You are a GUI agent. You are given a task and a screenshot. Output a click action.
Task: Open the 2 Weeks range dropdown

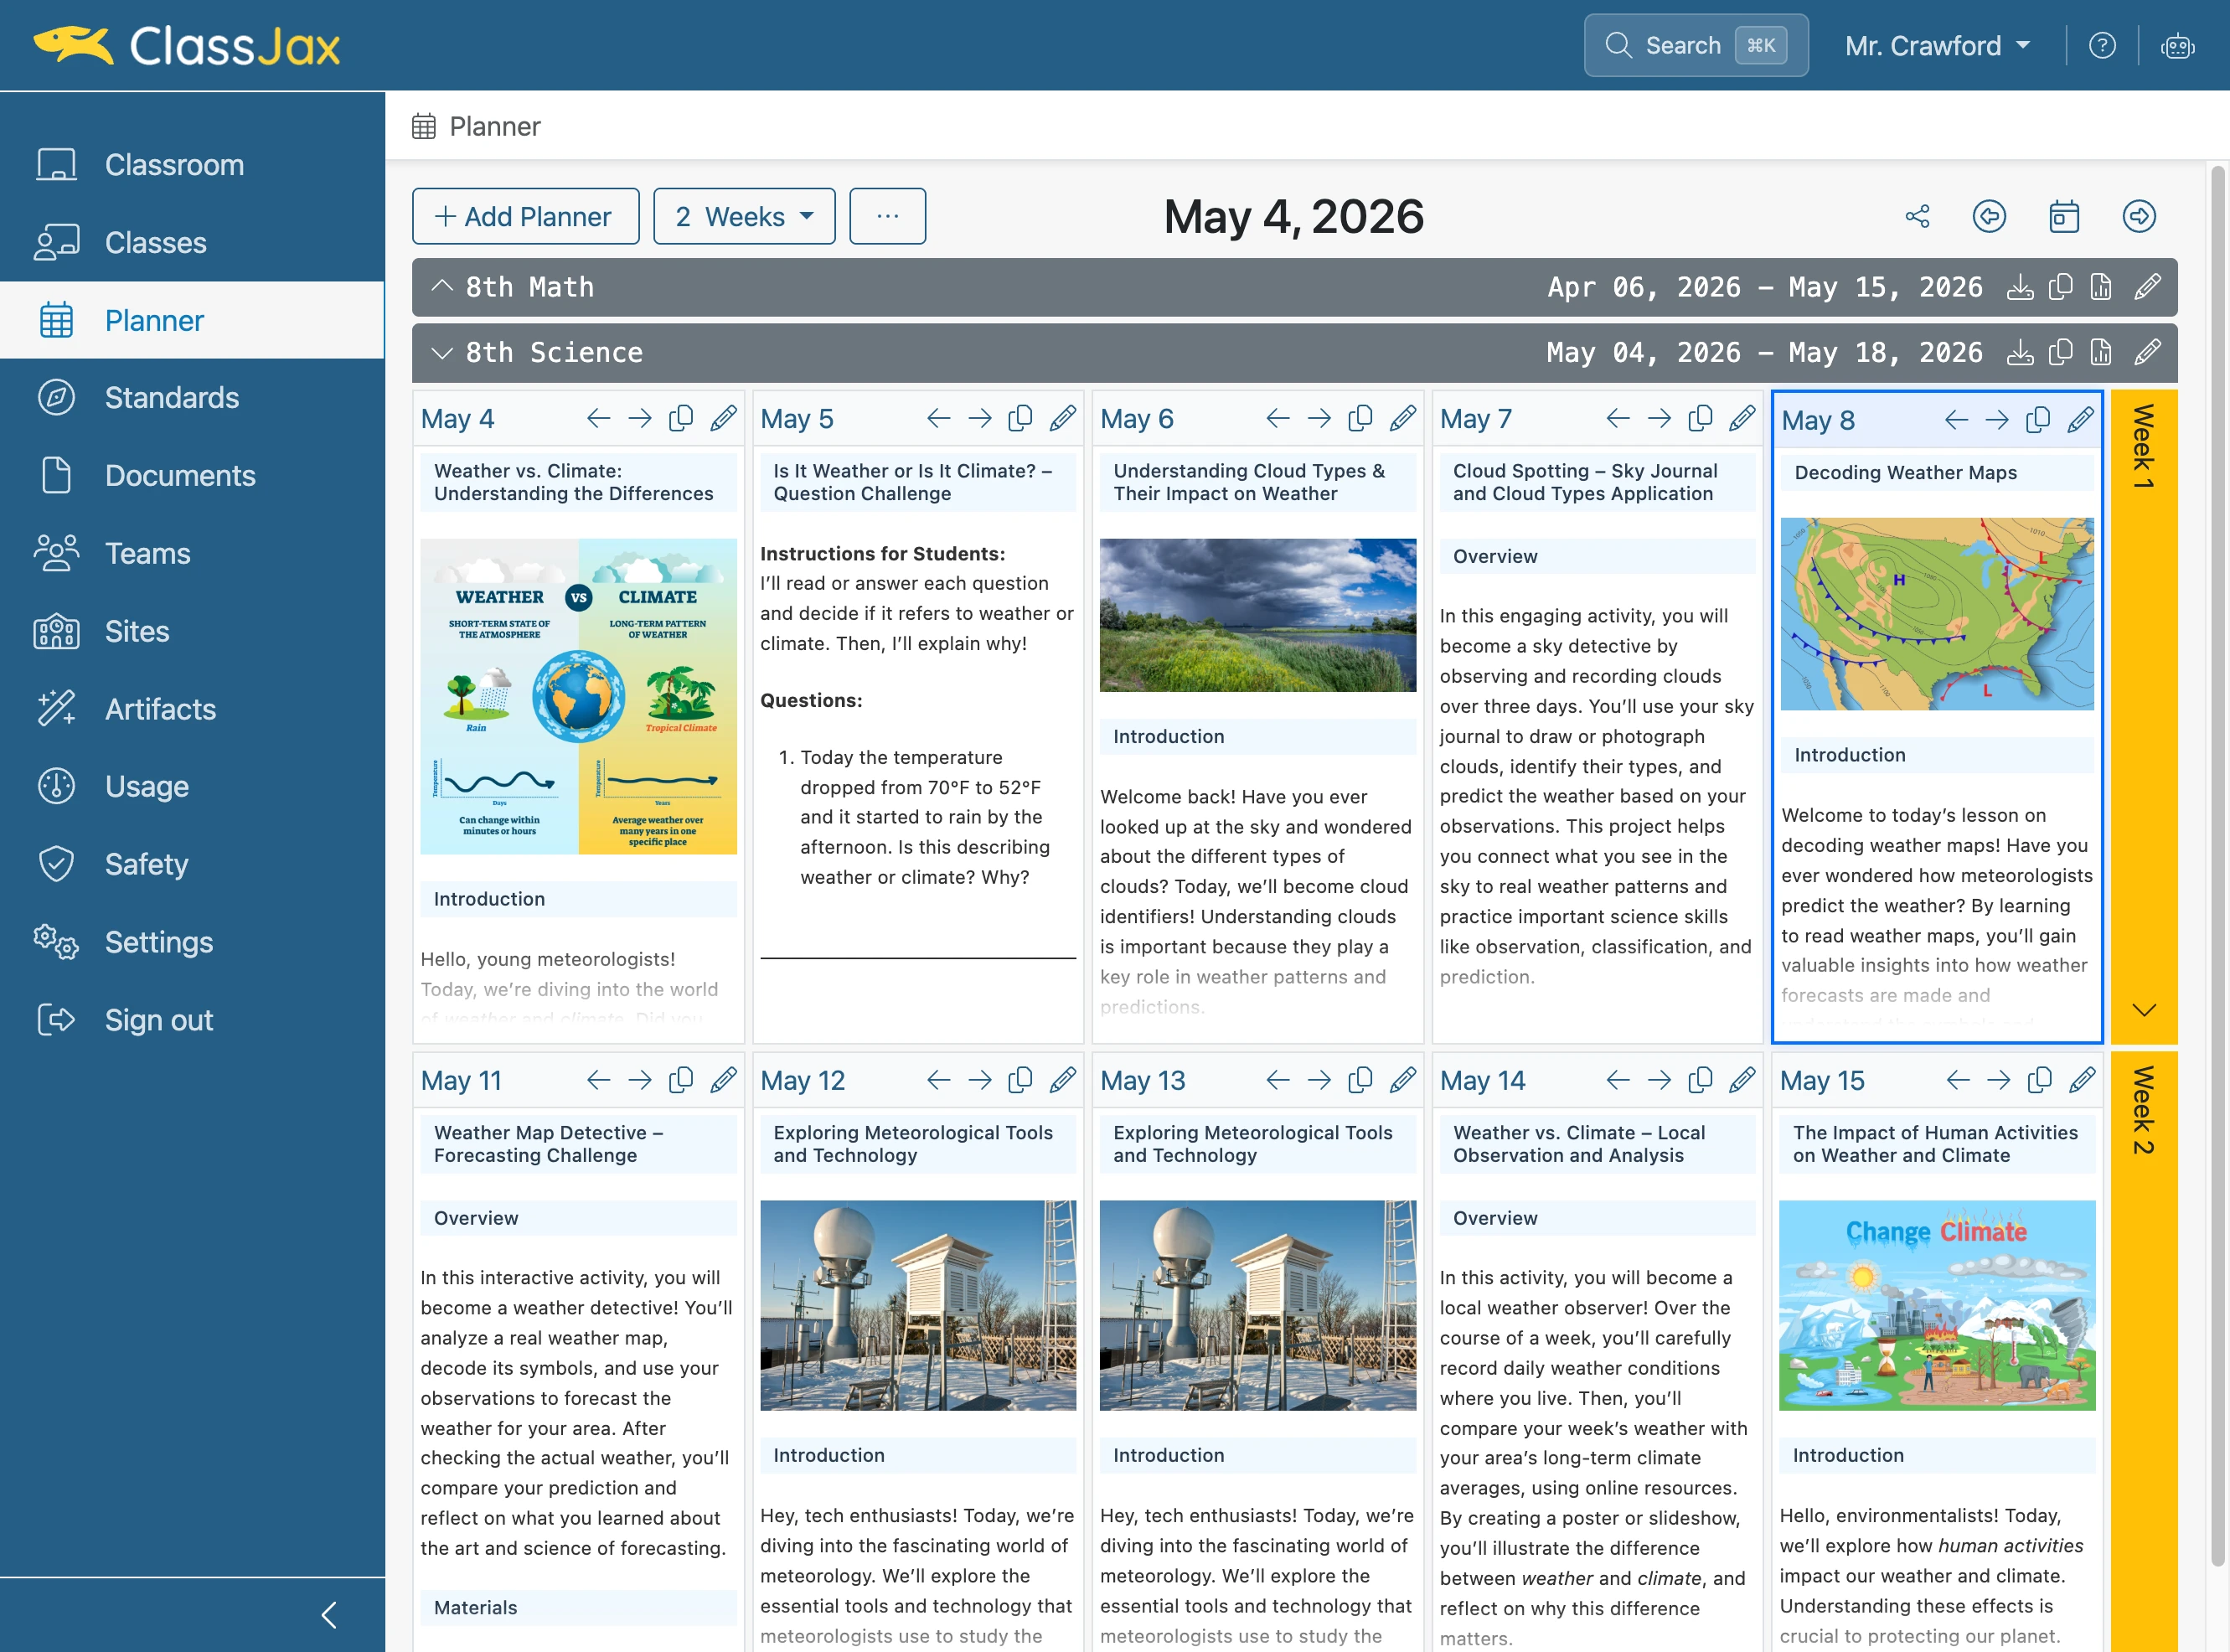[x=744, y=216]
